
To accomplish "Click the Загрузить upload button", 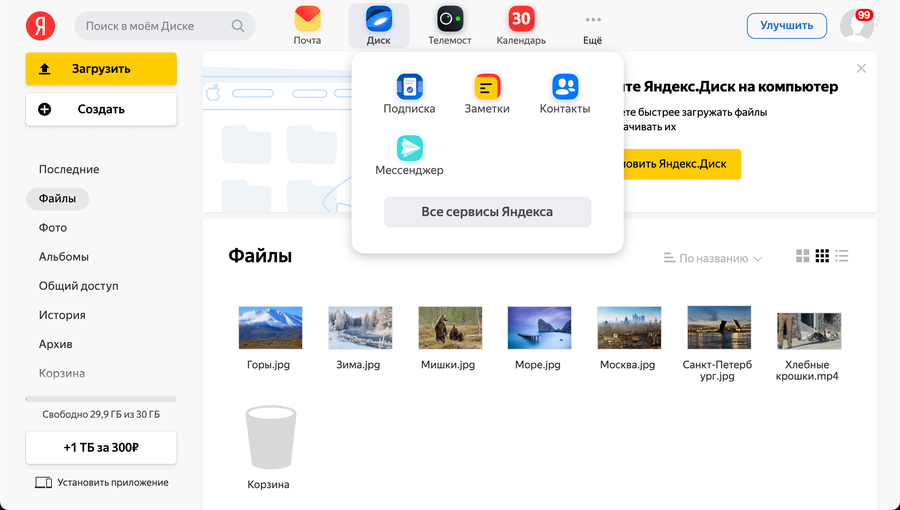I will [x=101, y=69].
